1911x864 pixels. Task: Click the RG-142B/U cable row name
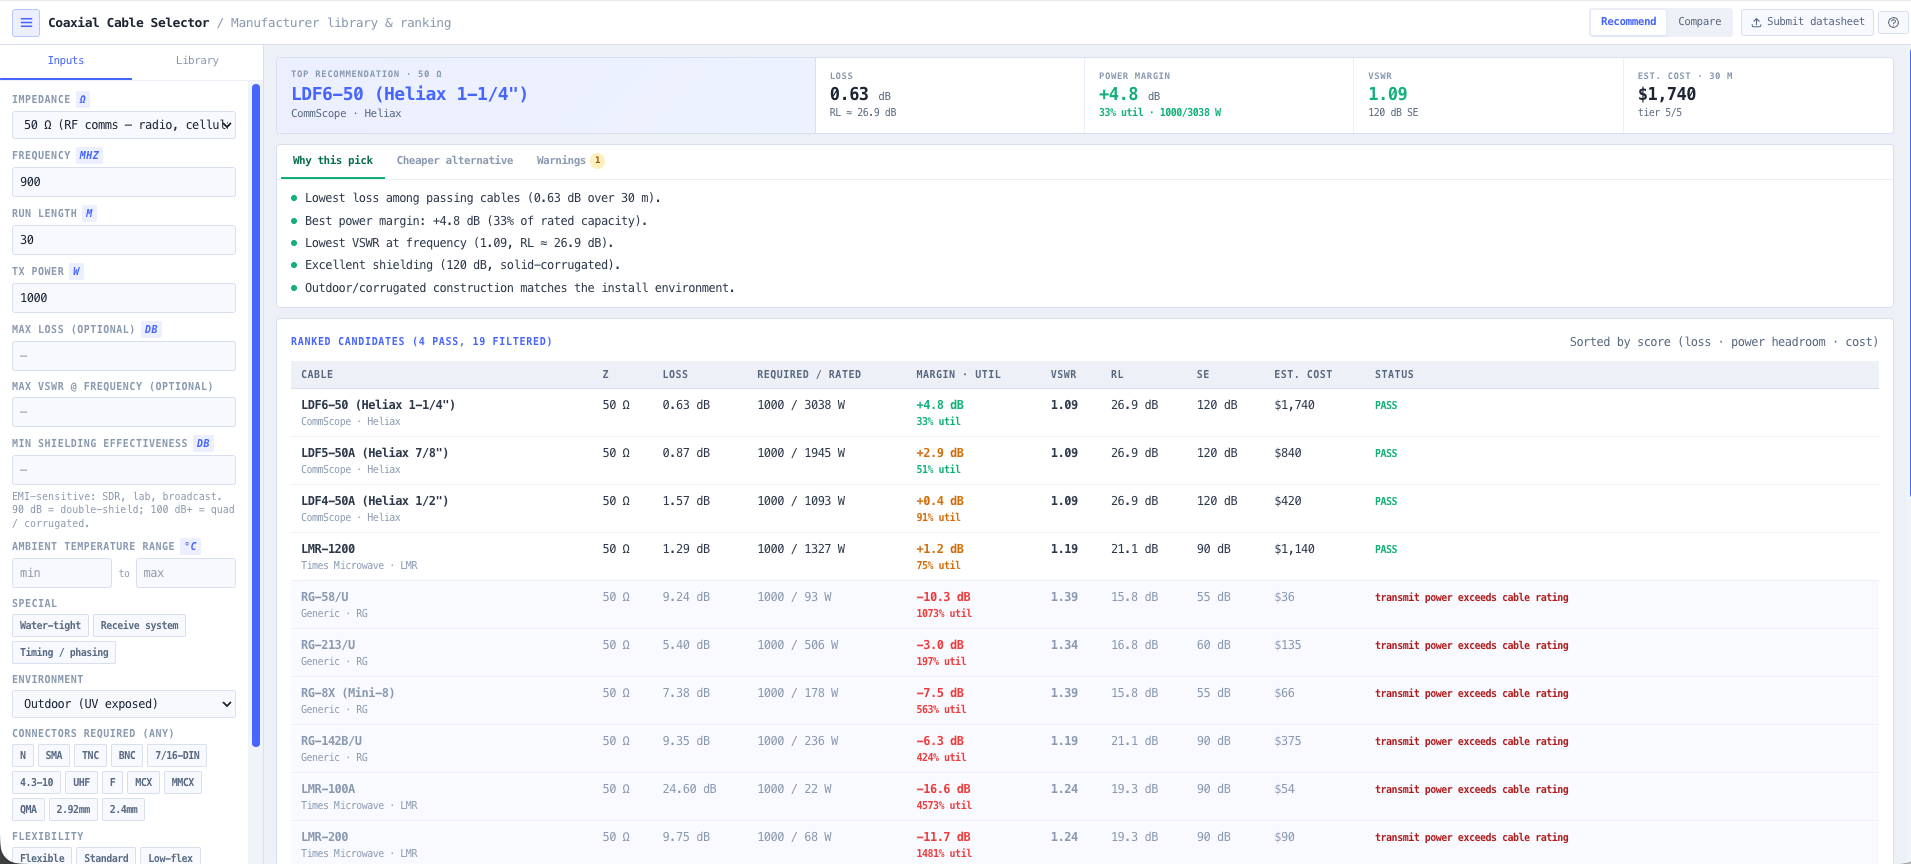(x=332, y=741)
